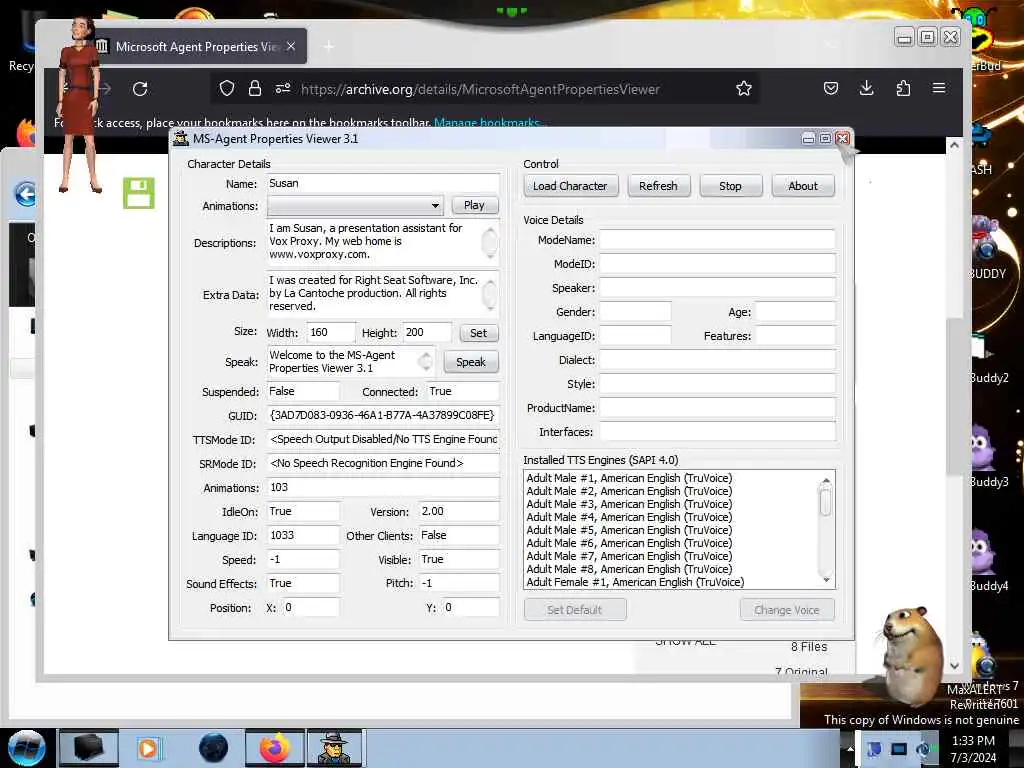Click the Load Character button
The image size is (1024, 768).
[x=569, y=186]
